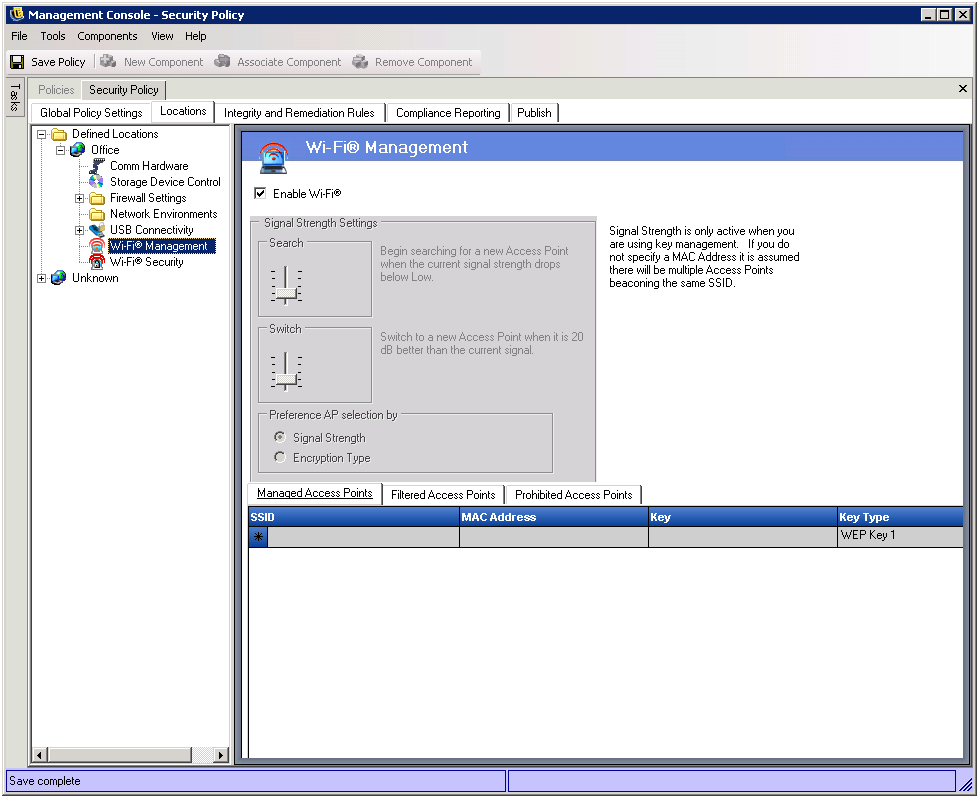
Task: Switch to the Filtered Access Points tab
Action: click(443, 495)
